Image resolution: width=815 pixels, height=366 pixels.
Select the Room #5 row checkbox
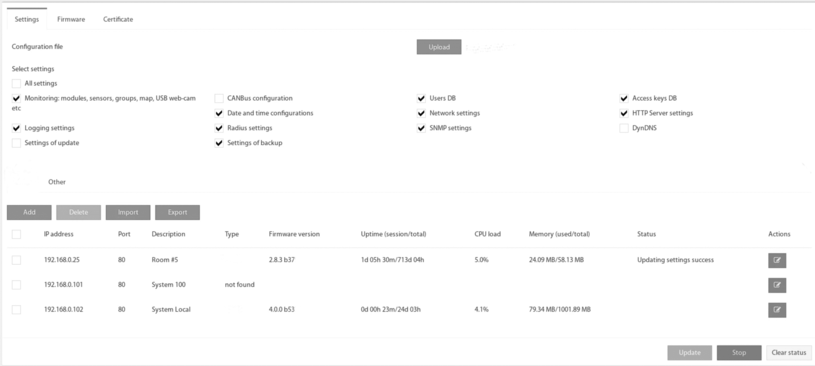pos(17,260)
